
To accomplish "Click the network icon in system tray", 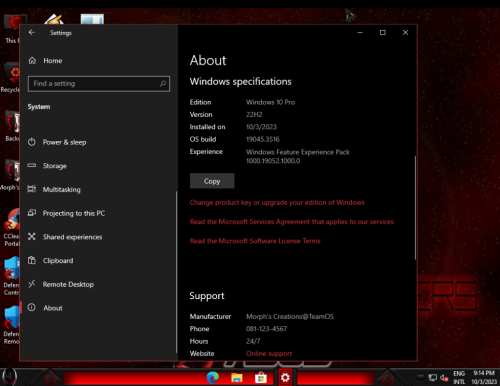I will (433, 378).
